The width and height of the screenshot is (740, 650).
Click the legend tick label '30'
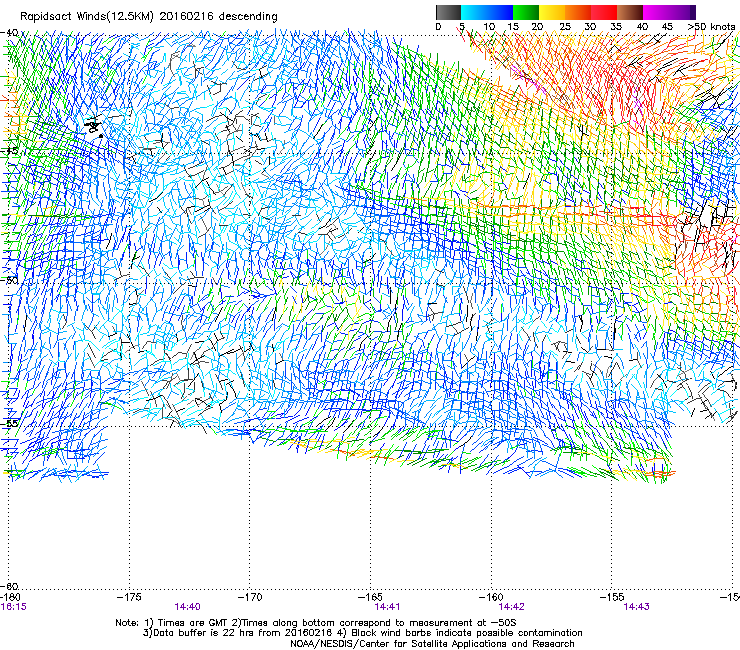coord(590,27)
